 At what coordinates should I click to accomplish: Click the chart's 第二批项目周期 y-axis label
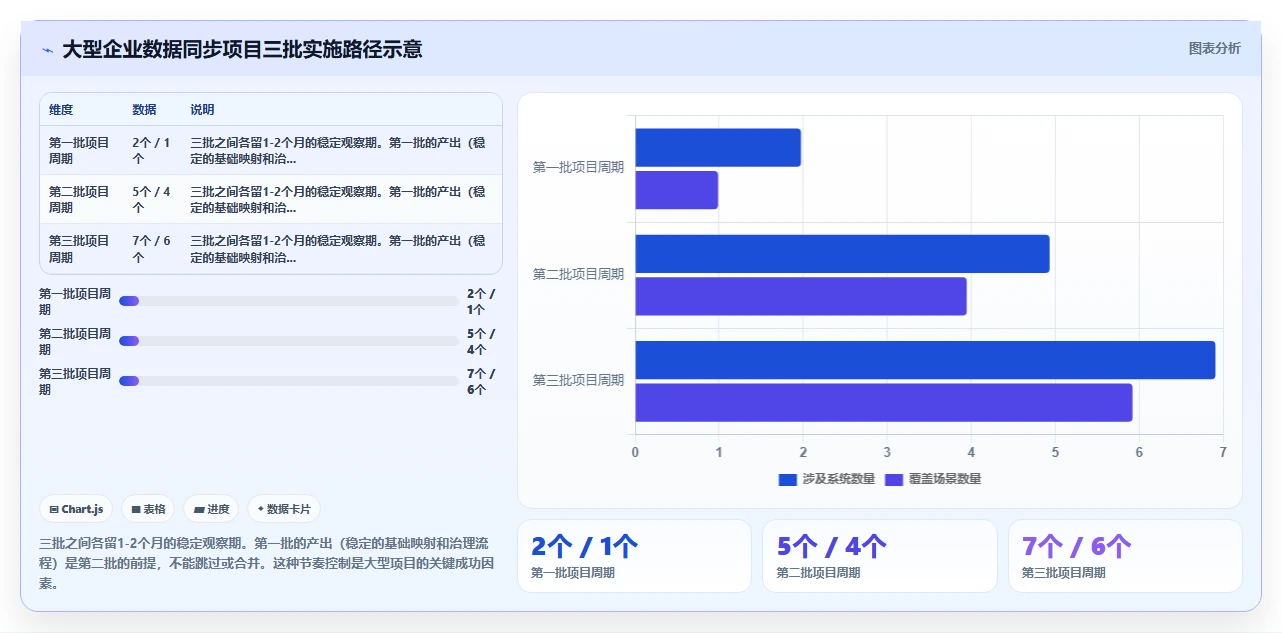coord(578,274)
